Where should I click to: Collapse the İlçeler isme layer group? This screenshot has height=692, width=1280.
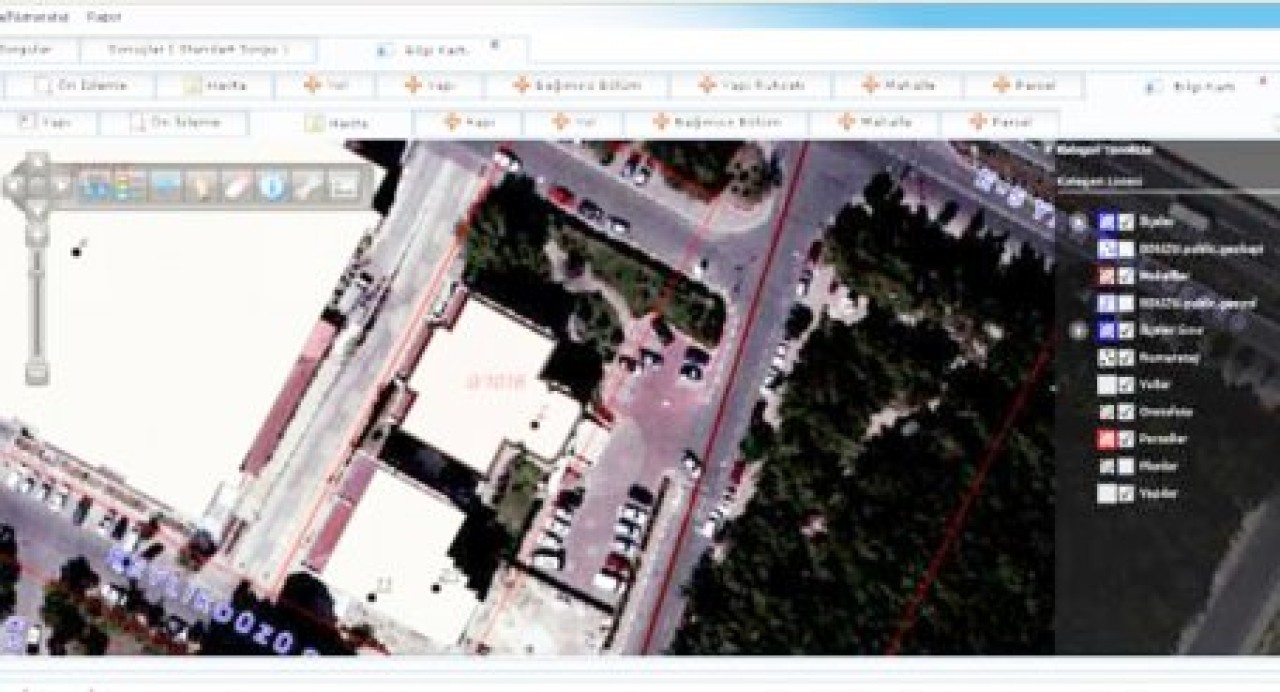(x=1078, y=328)
